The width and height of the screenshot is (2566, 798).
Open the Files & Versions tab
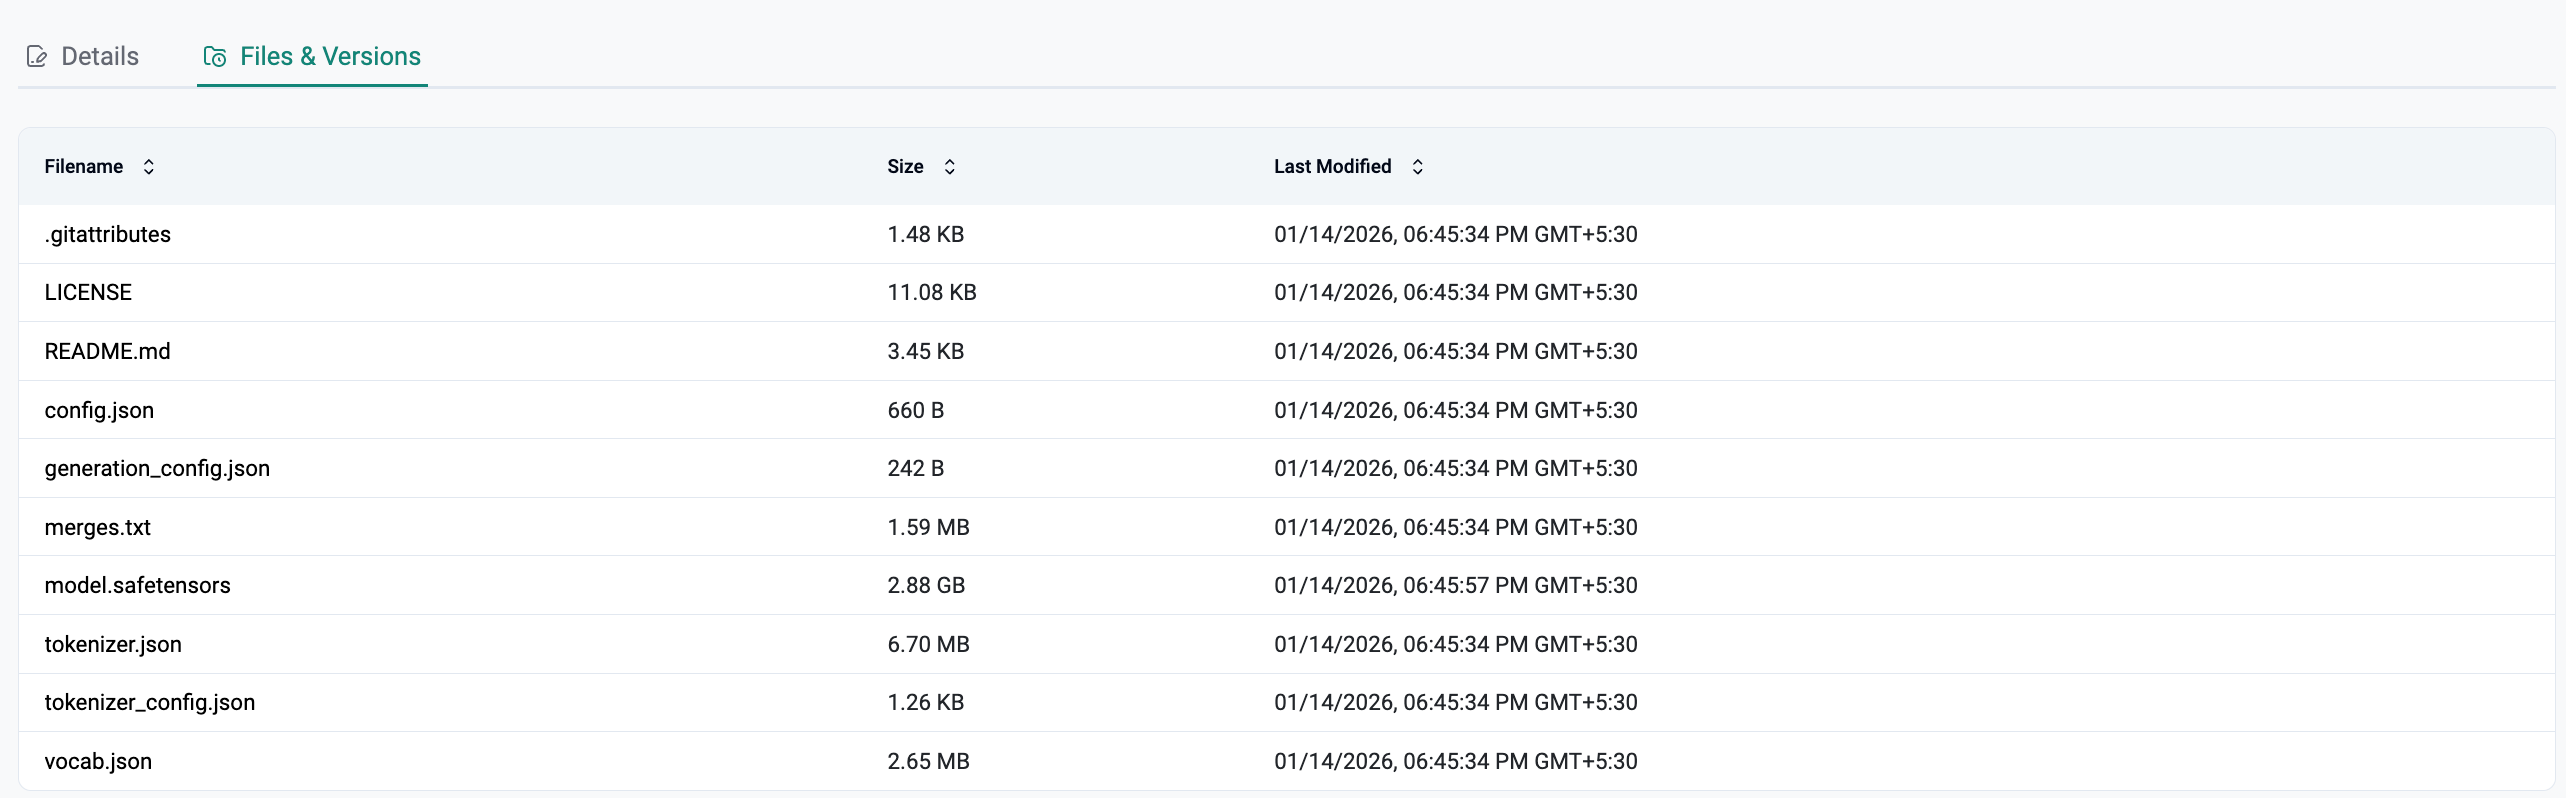click(x=330, y=57)
